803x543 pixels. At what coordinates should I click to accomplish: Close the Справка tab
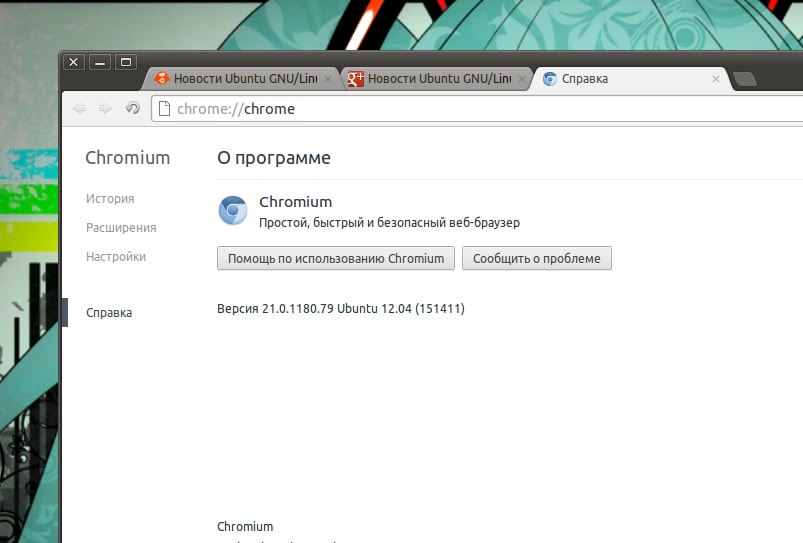point(716,79)
